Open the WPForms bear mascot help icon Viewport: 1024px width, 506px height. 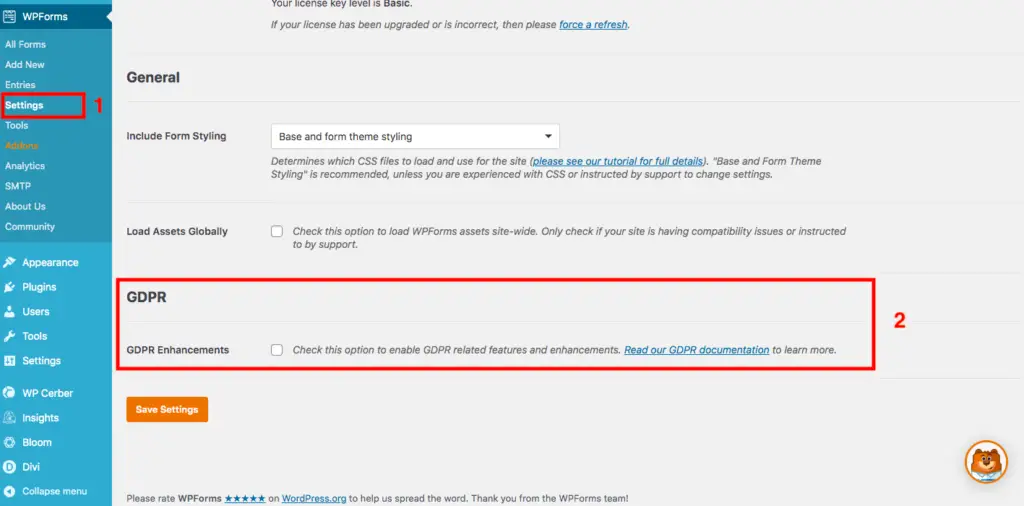(986, 462)
